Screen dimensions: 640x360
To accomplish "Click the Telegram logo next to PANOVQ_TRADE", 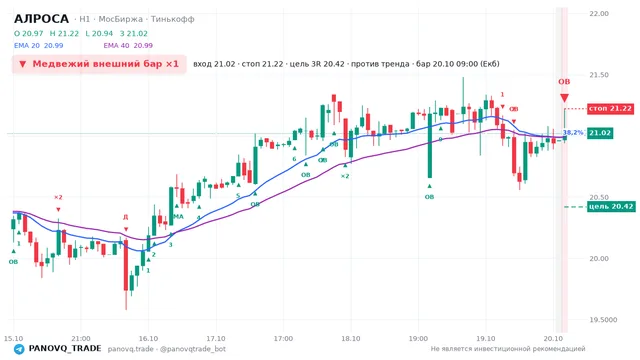I will click(19, 349).
